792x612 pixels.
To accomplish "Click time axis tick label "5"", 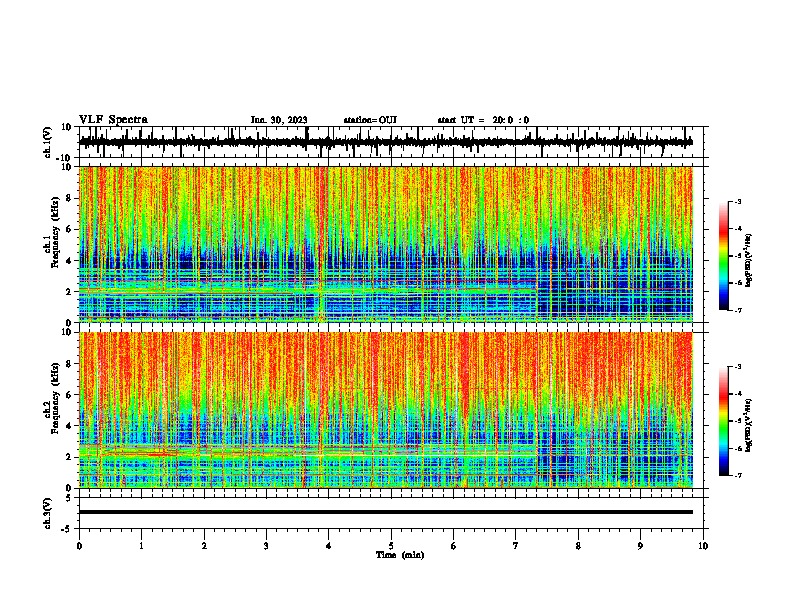I will pos(391,546).
